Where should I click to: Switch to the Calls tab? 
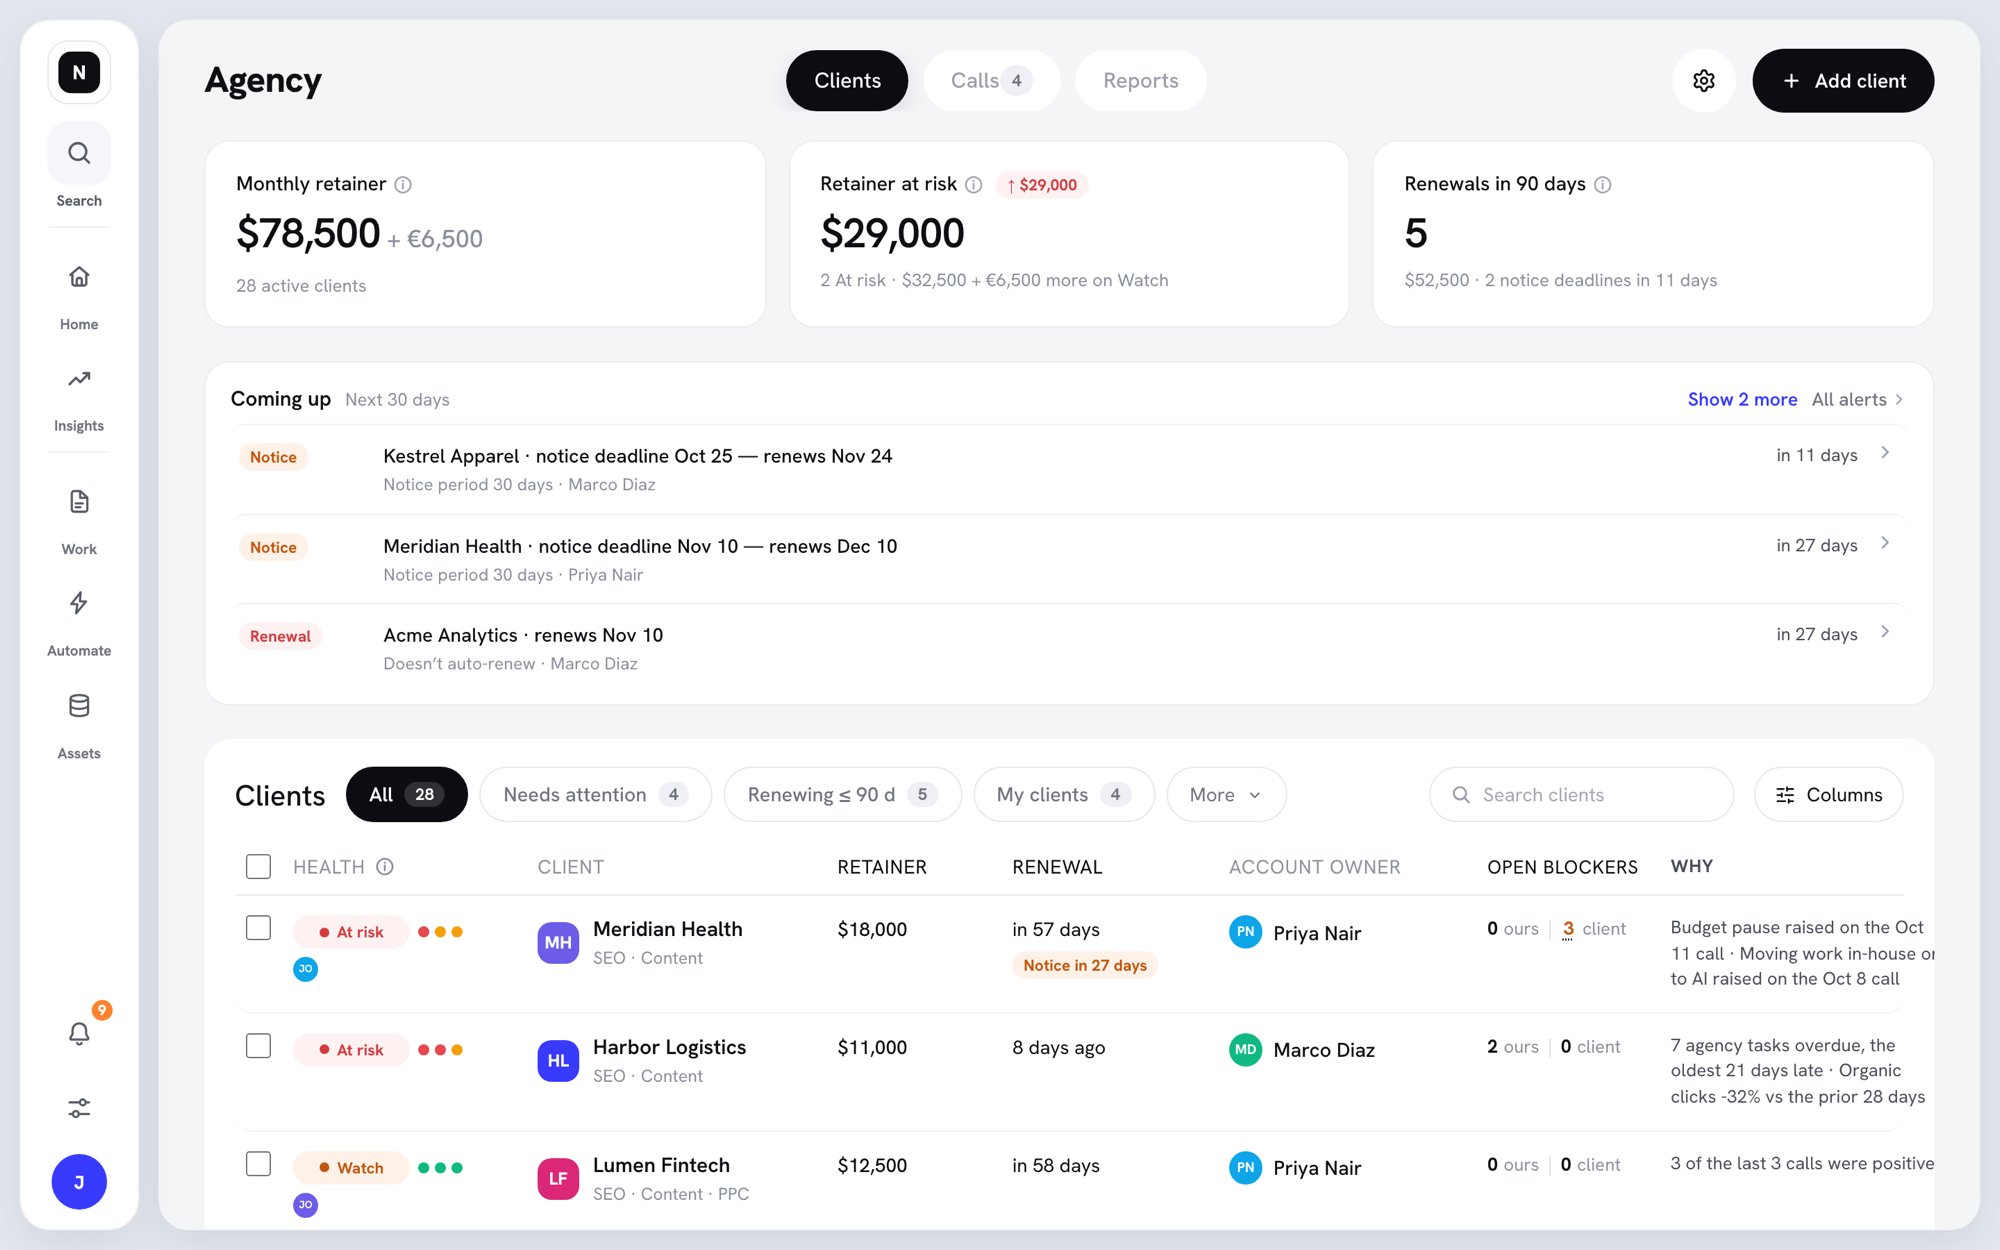[x=991, y=81]
